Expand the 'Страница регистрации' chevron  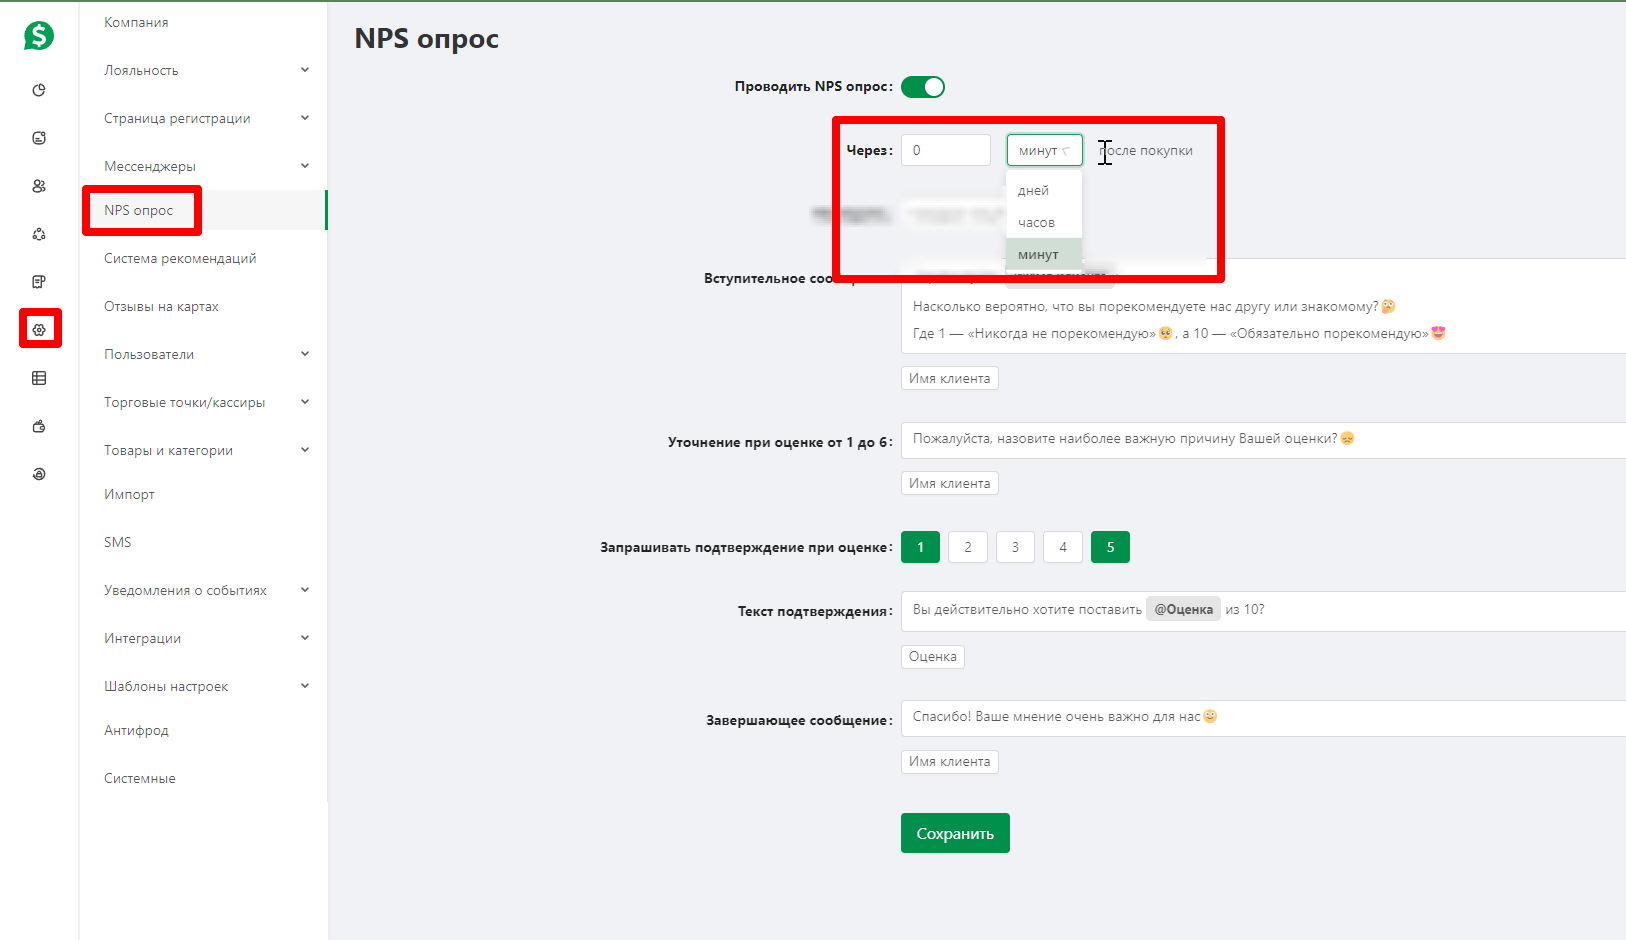click(x=305, y=118)
